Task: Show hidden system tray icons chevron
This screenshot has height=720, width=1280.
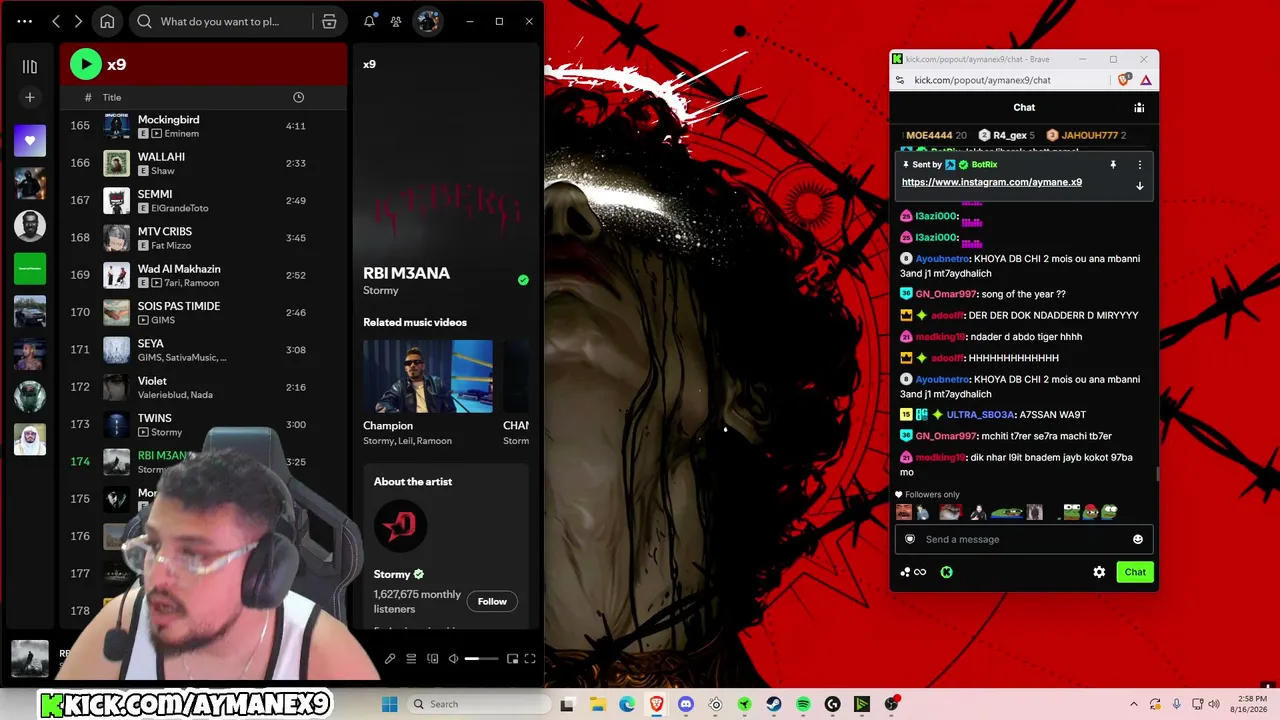Action: click(1134, 704)
